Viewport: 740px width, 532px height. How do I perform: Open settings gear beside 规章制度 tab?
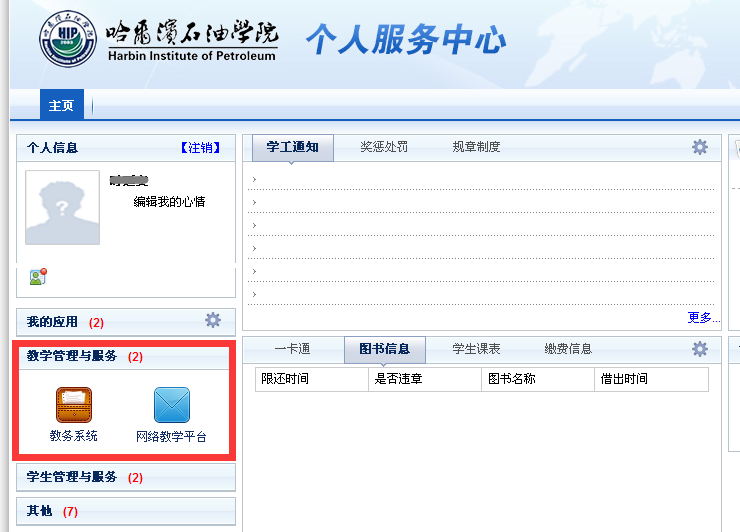700,147
